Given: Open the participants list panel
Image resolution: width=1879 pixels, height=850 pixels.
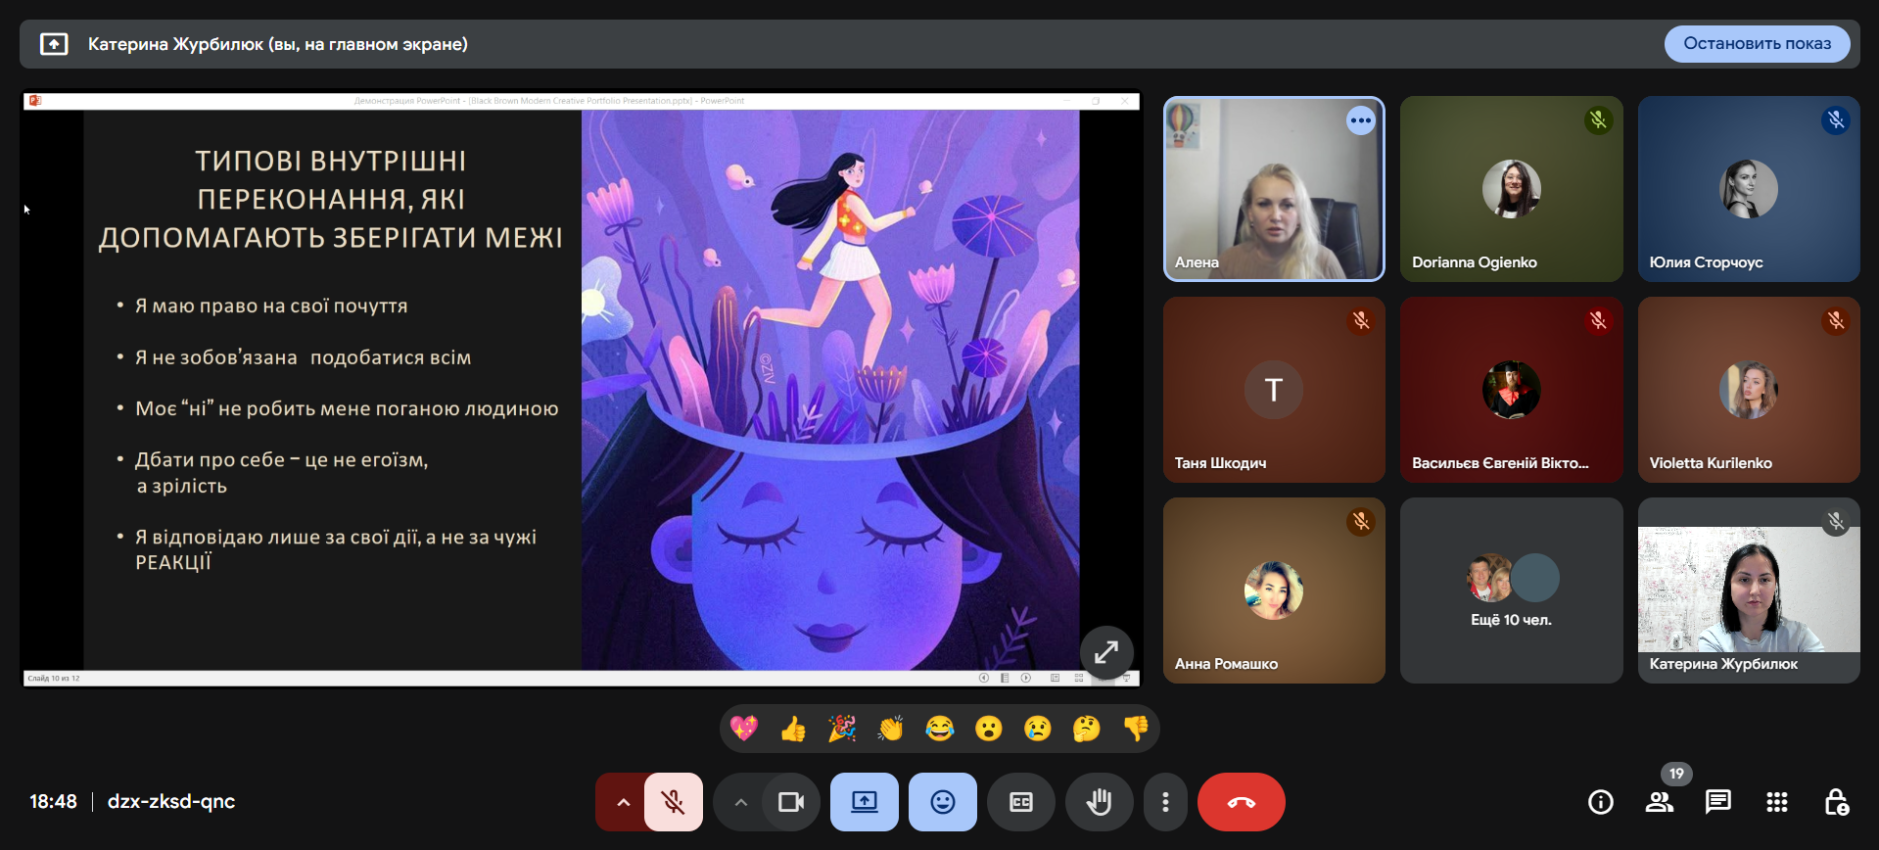Looking at the screenshot, I should click(x=1660, y=802).
